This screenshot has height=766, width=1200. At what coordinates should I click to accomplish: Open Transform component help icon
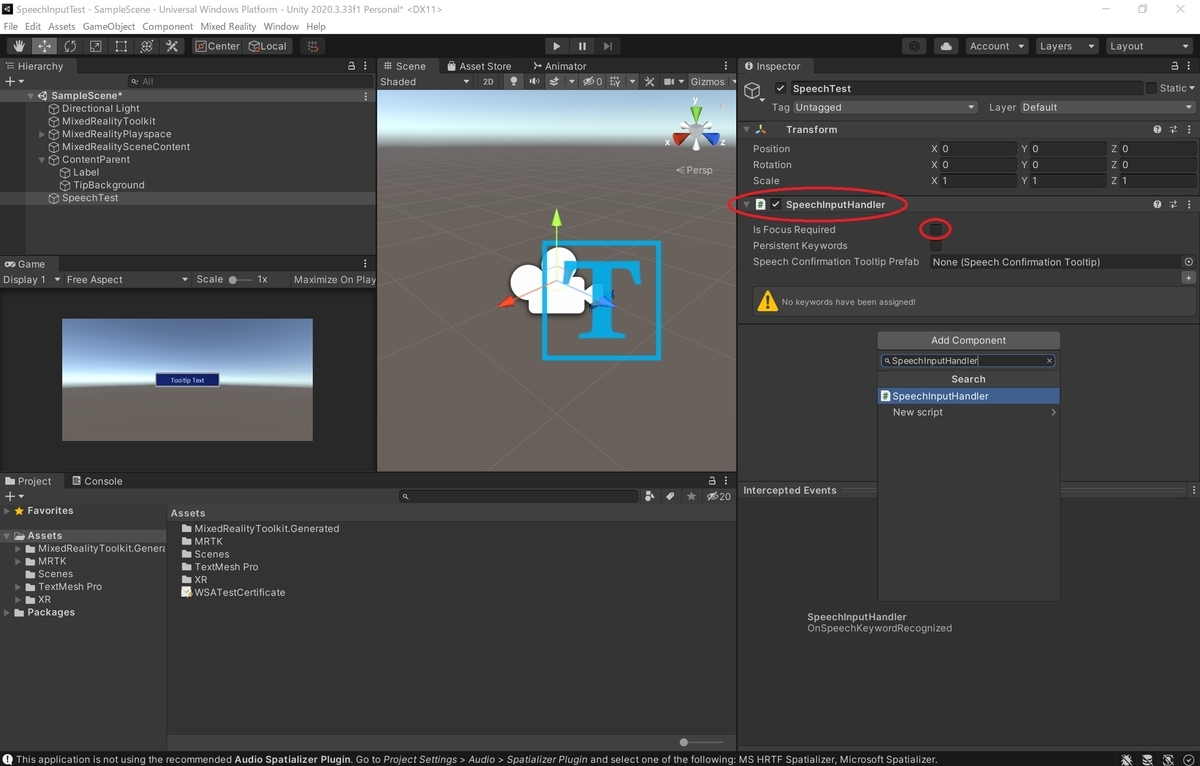tap(1157, 130)
